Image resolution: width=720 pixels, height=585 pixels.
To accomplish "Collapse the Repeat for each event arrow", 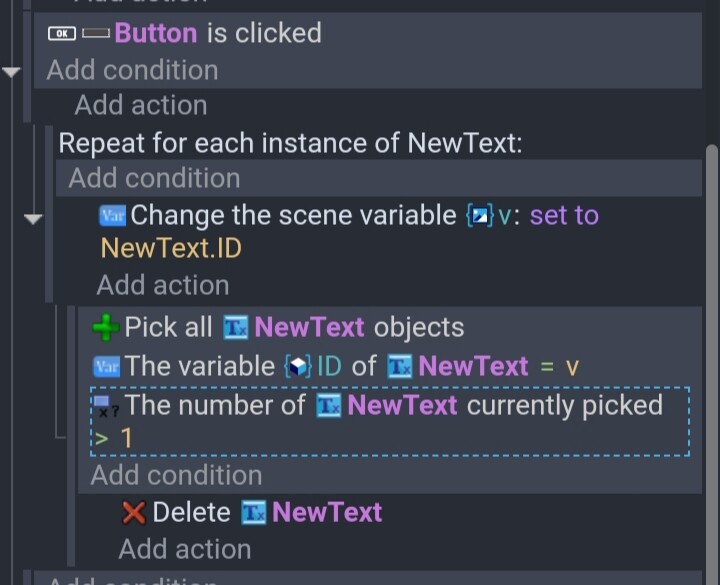I will [33, 219].
